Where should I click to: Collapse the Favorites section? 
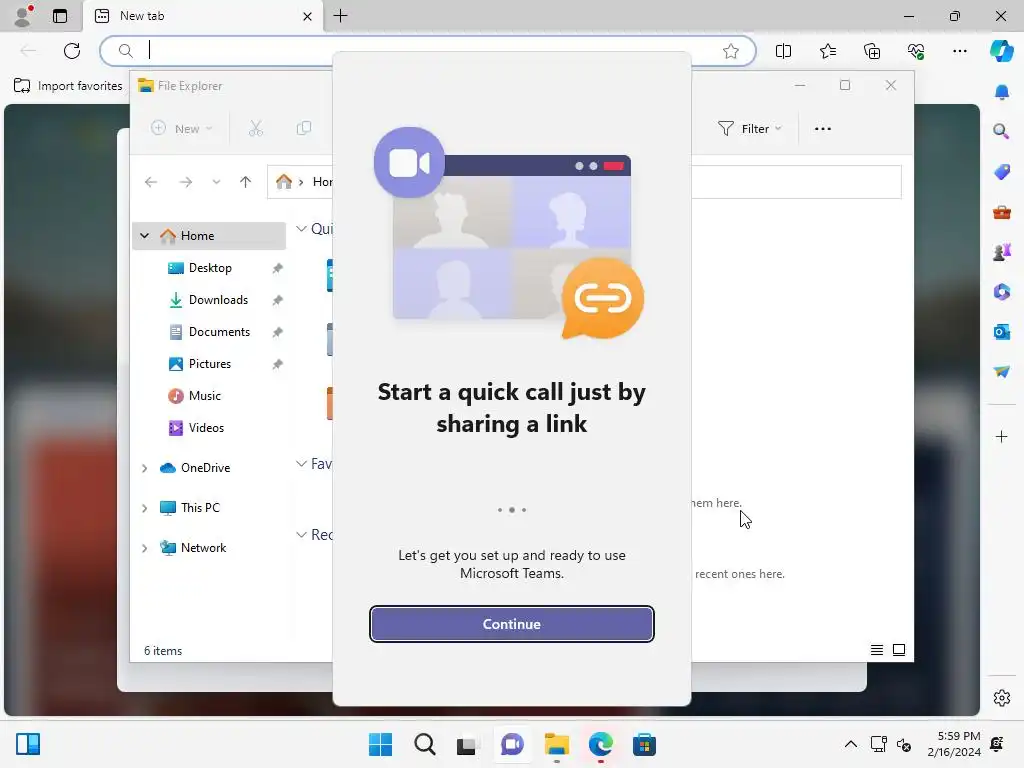(x=301, y=464)
